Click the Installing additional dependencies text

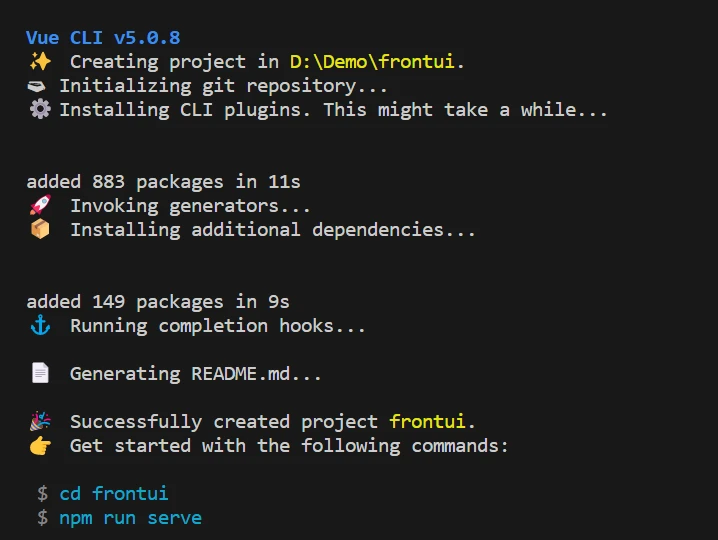pos(273,229)
